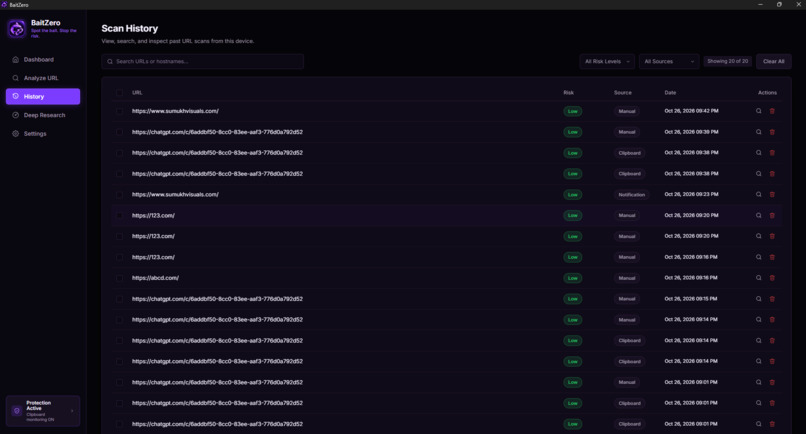Open the All Sources filter dropdown
Screen dimensions: 806x434
pyautogui.click(x=669, y=62)
